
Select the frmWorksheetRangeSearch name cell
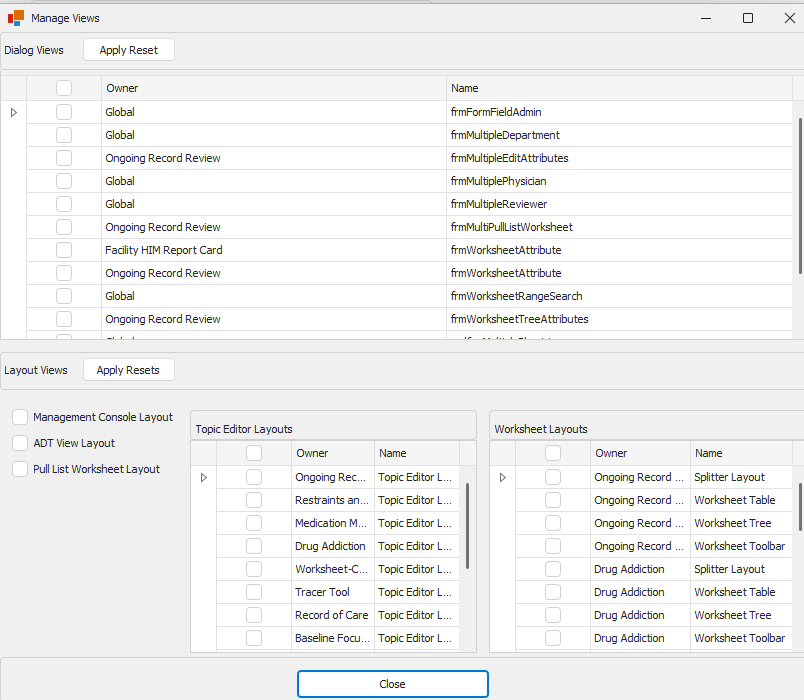(619, 296)
